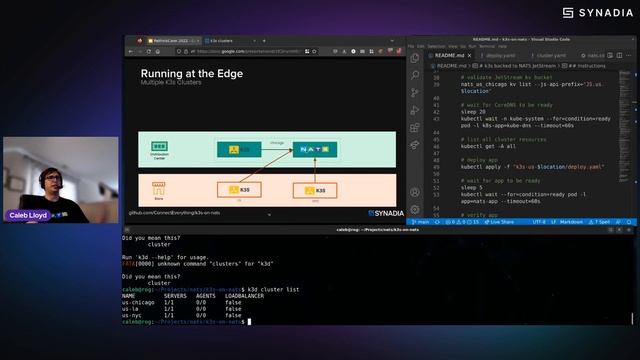Close the K3s clusters browser tab

tap(254, 41)
